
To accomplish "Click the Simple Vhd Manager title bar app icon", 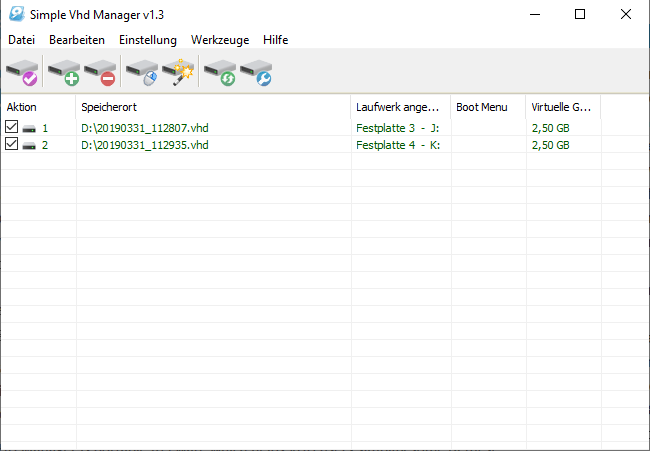I will pyautogui.click(x=17, y=14).
